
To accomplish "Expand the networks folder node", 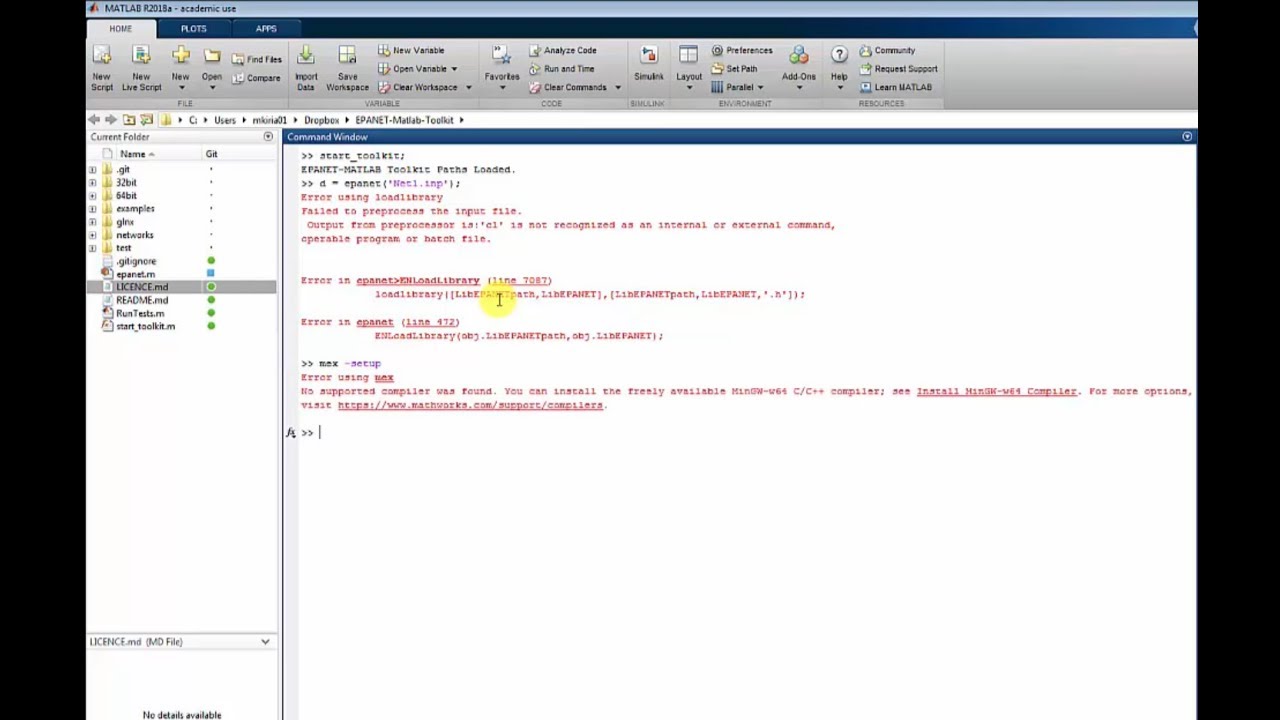I will pyautogui.click(x=93, y=235).
